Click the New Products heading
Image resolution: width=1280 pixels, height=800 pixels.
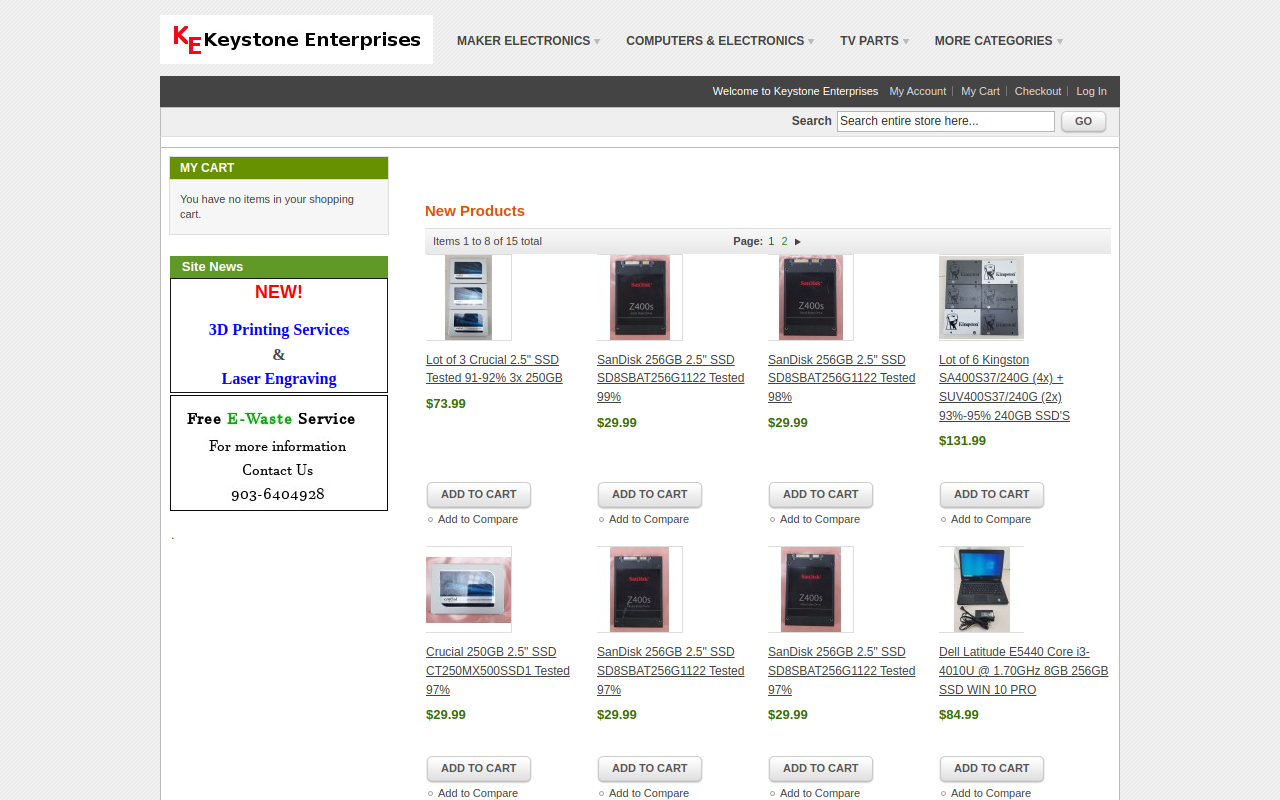point(475,211)
